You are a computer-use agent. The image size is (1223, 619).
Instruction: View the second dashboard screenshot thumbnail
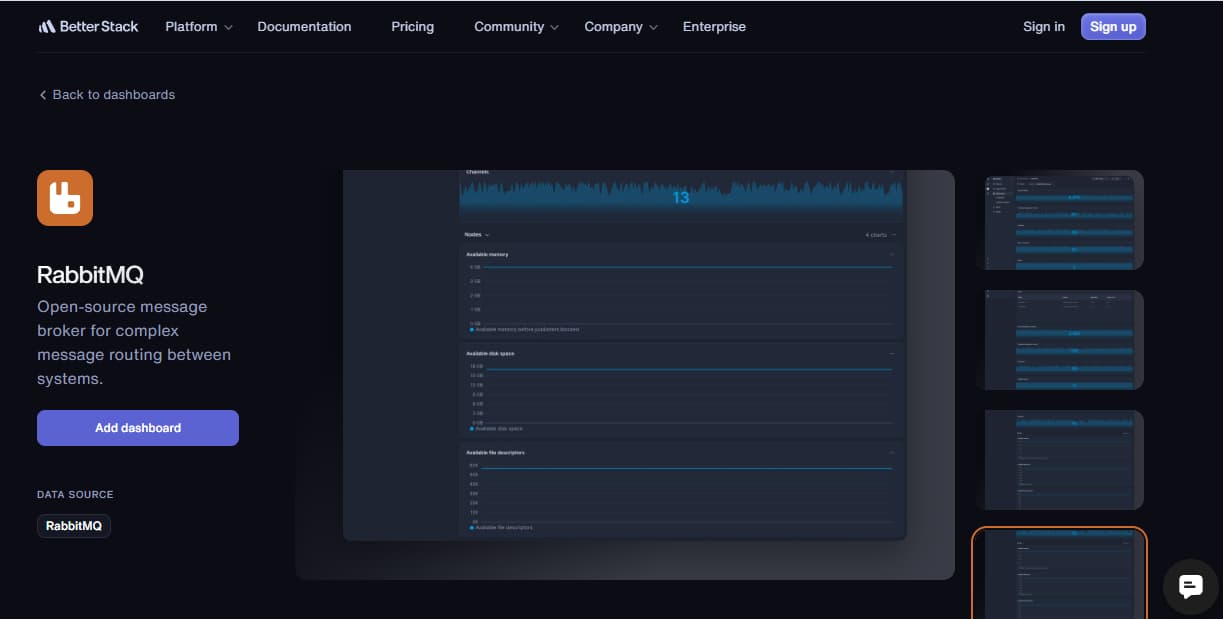[1059, 340]
